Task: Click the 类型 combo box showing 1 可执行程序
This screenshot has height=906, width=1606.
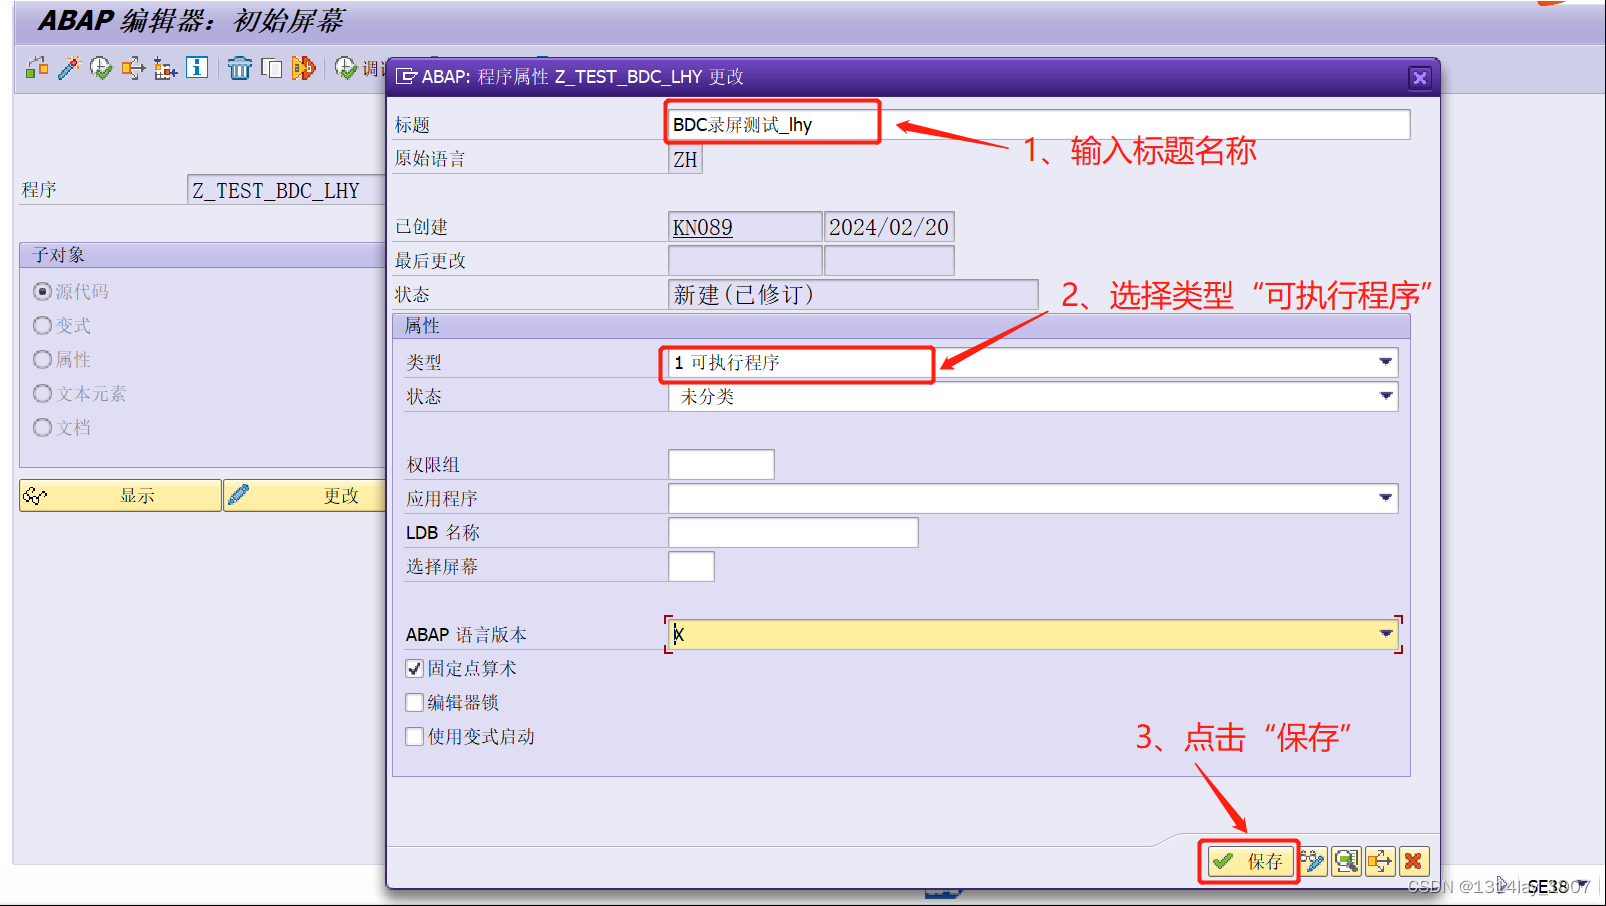Action: coord(1033,362)
